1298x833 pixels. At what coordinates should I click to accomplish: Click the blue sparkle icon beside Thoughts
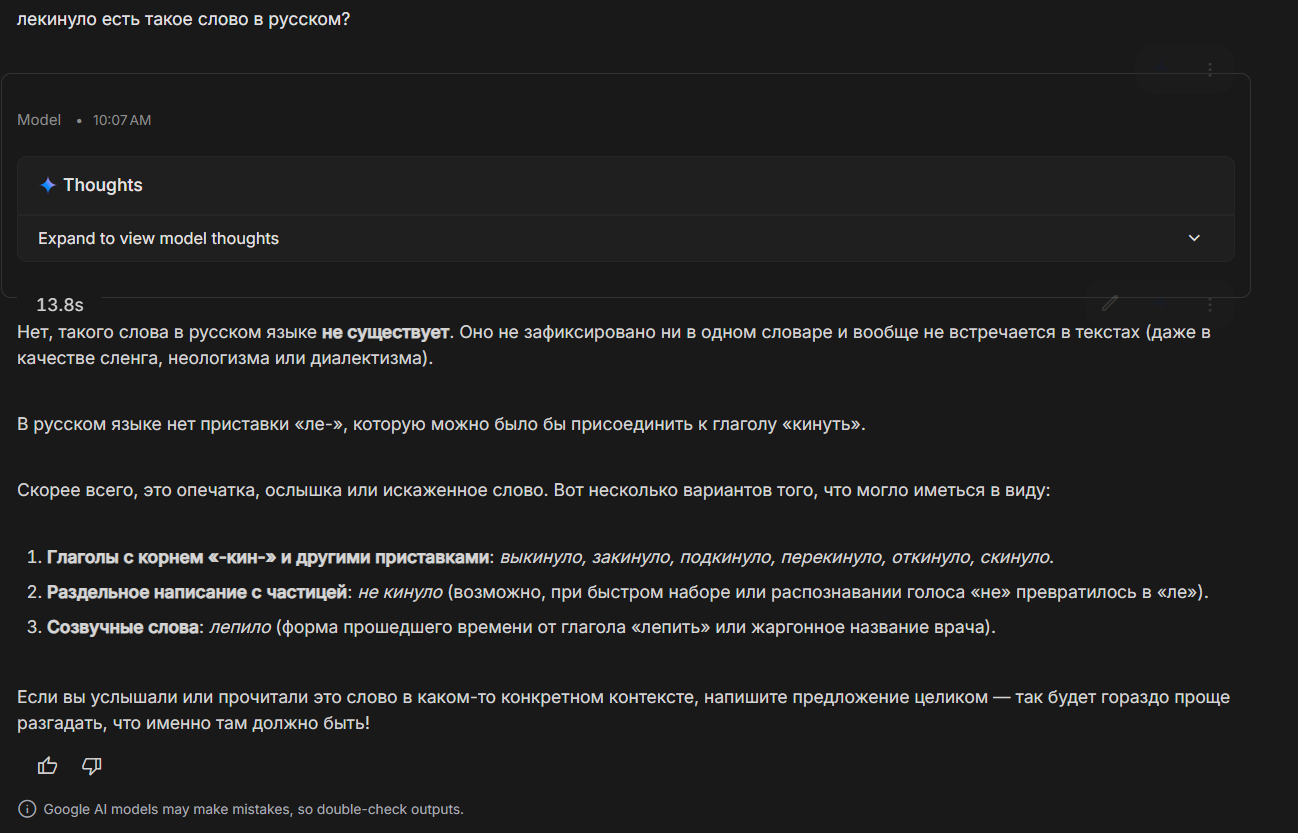coord(47,185)
